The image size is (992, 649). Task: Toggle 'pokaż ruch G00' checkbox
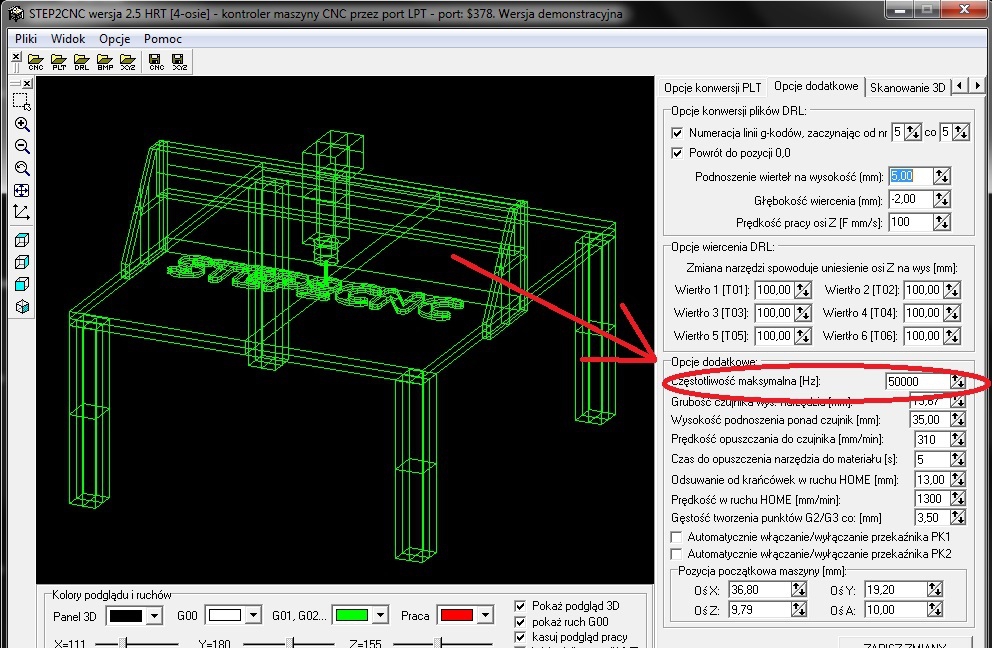point(520,622)
